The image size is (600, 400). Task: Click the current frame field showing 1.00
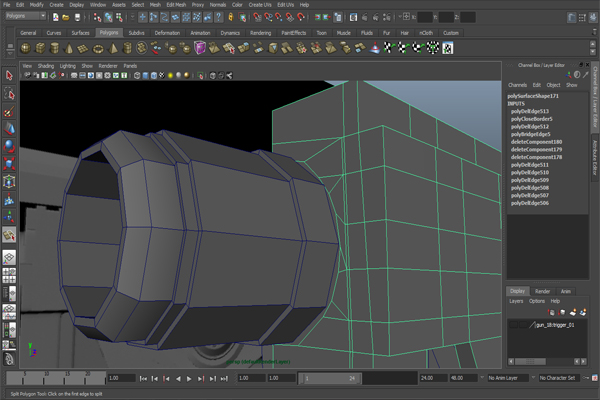(121, 378)
